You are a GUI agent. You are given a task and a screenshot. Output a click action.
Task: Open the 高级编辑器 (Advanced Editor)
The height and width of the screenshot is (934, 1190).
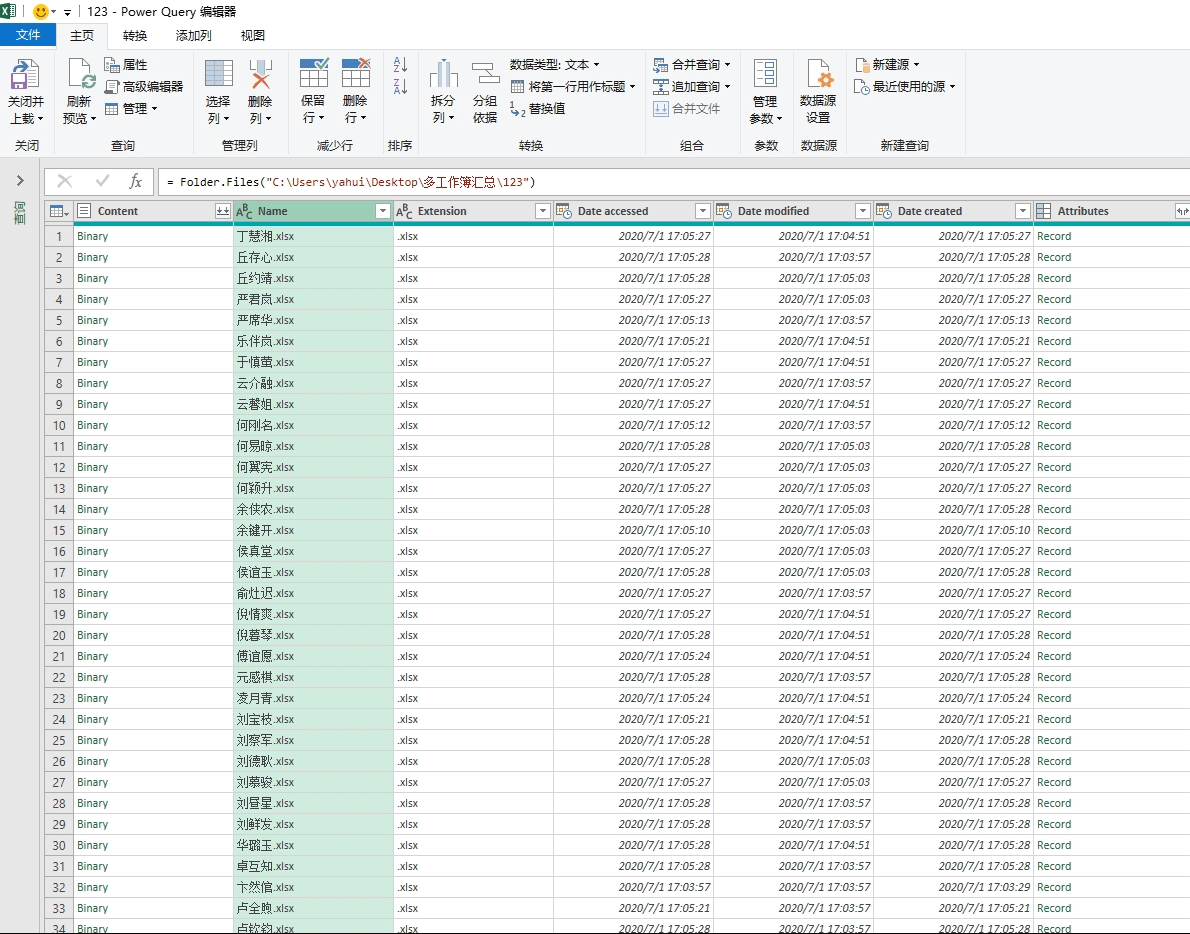click(144, 86)
